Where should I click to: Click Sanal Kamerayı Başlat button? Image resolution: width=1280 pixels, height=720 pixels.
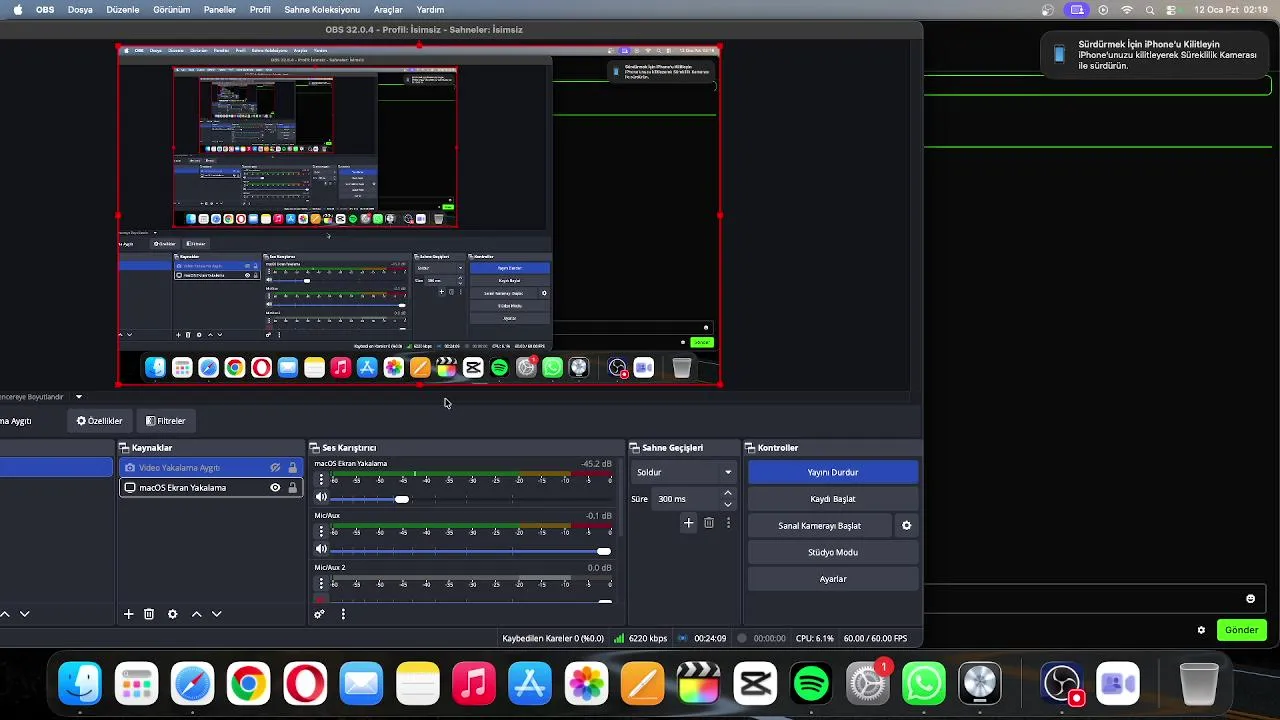point(820,526)
